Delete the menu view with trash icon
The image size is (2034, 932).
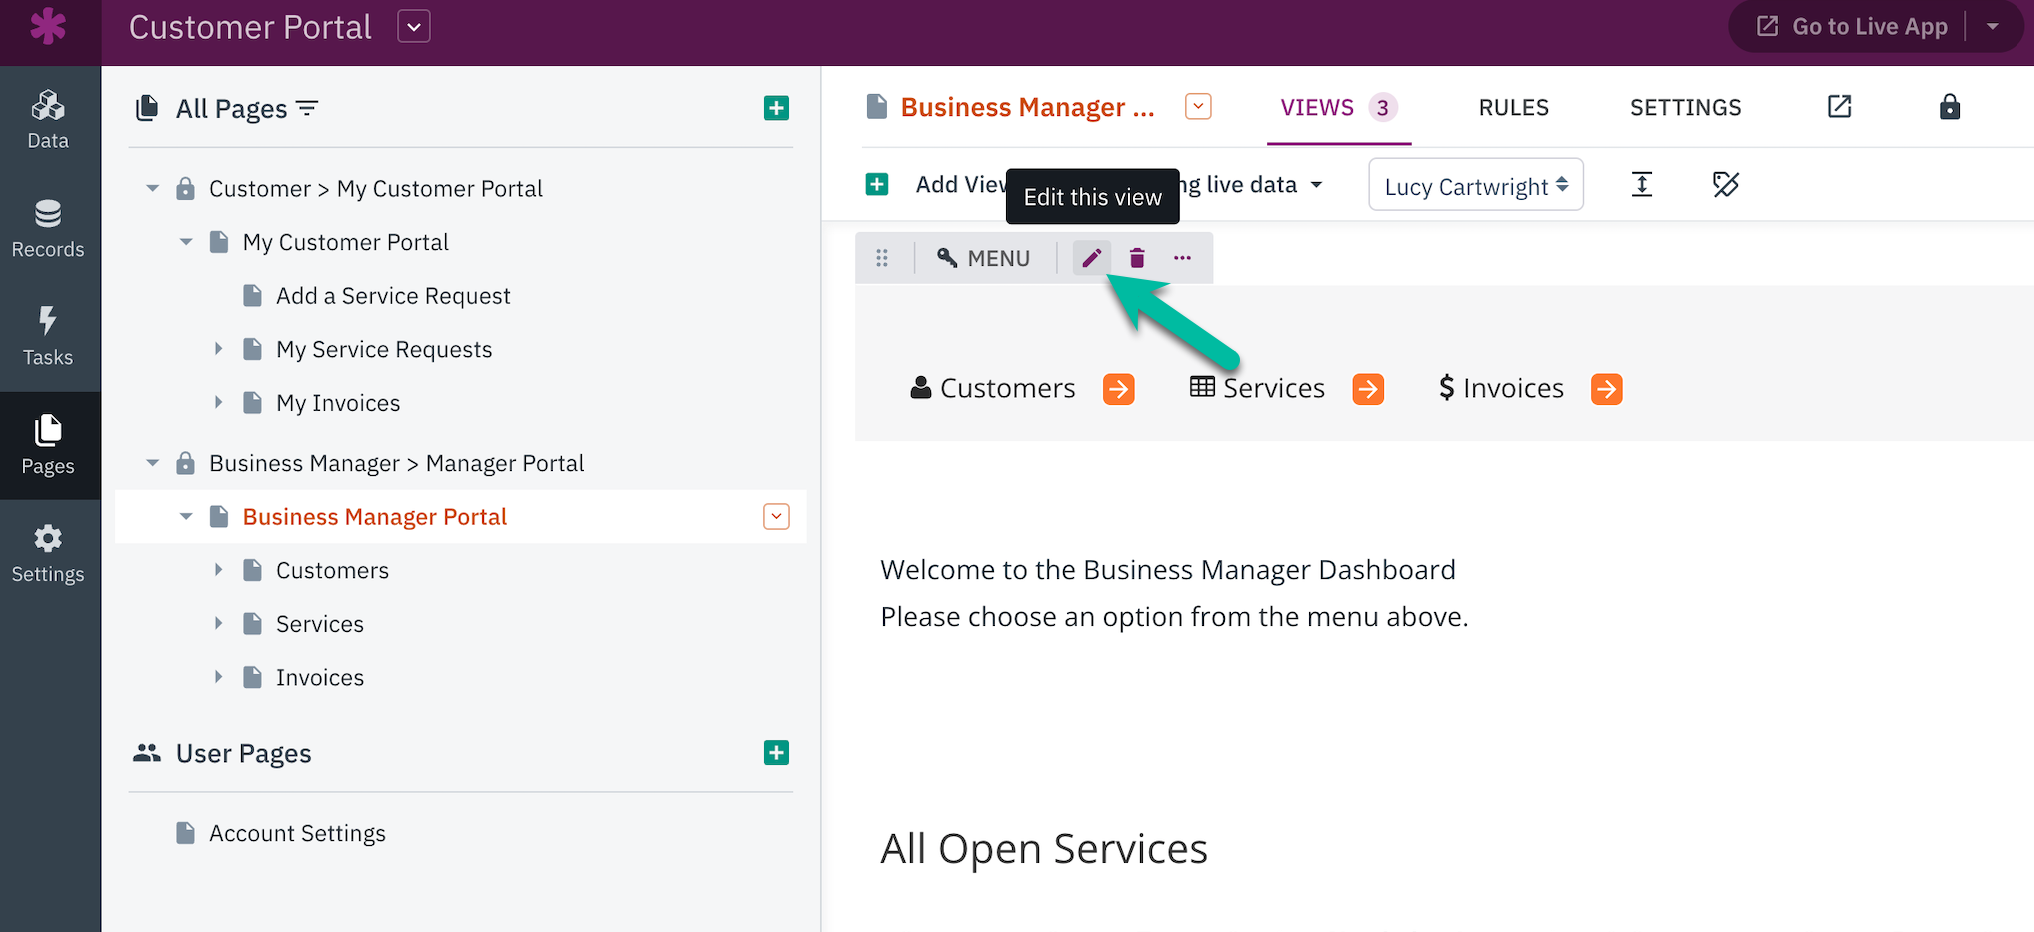tap(1137, 258)
